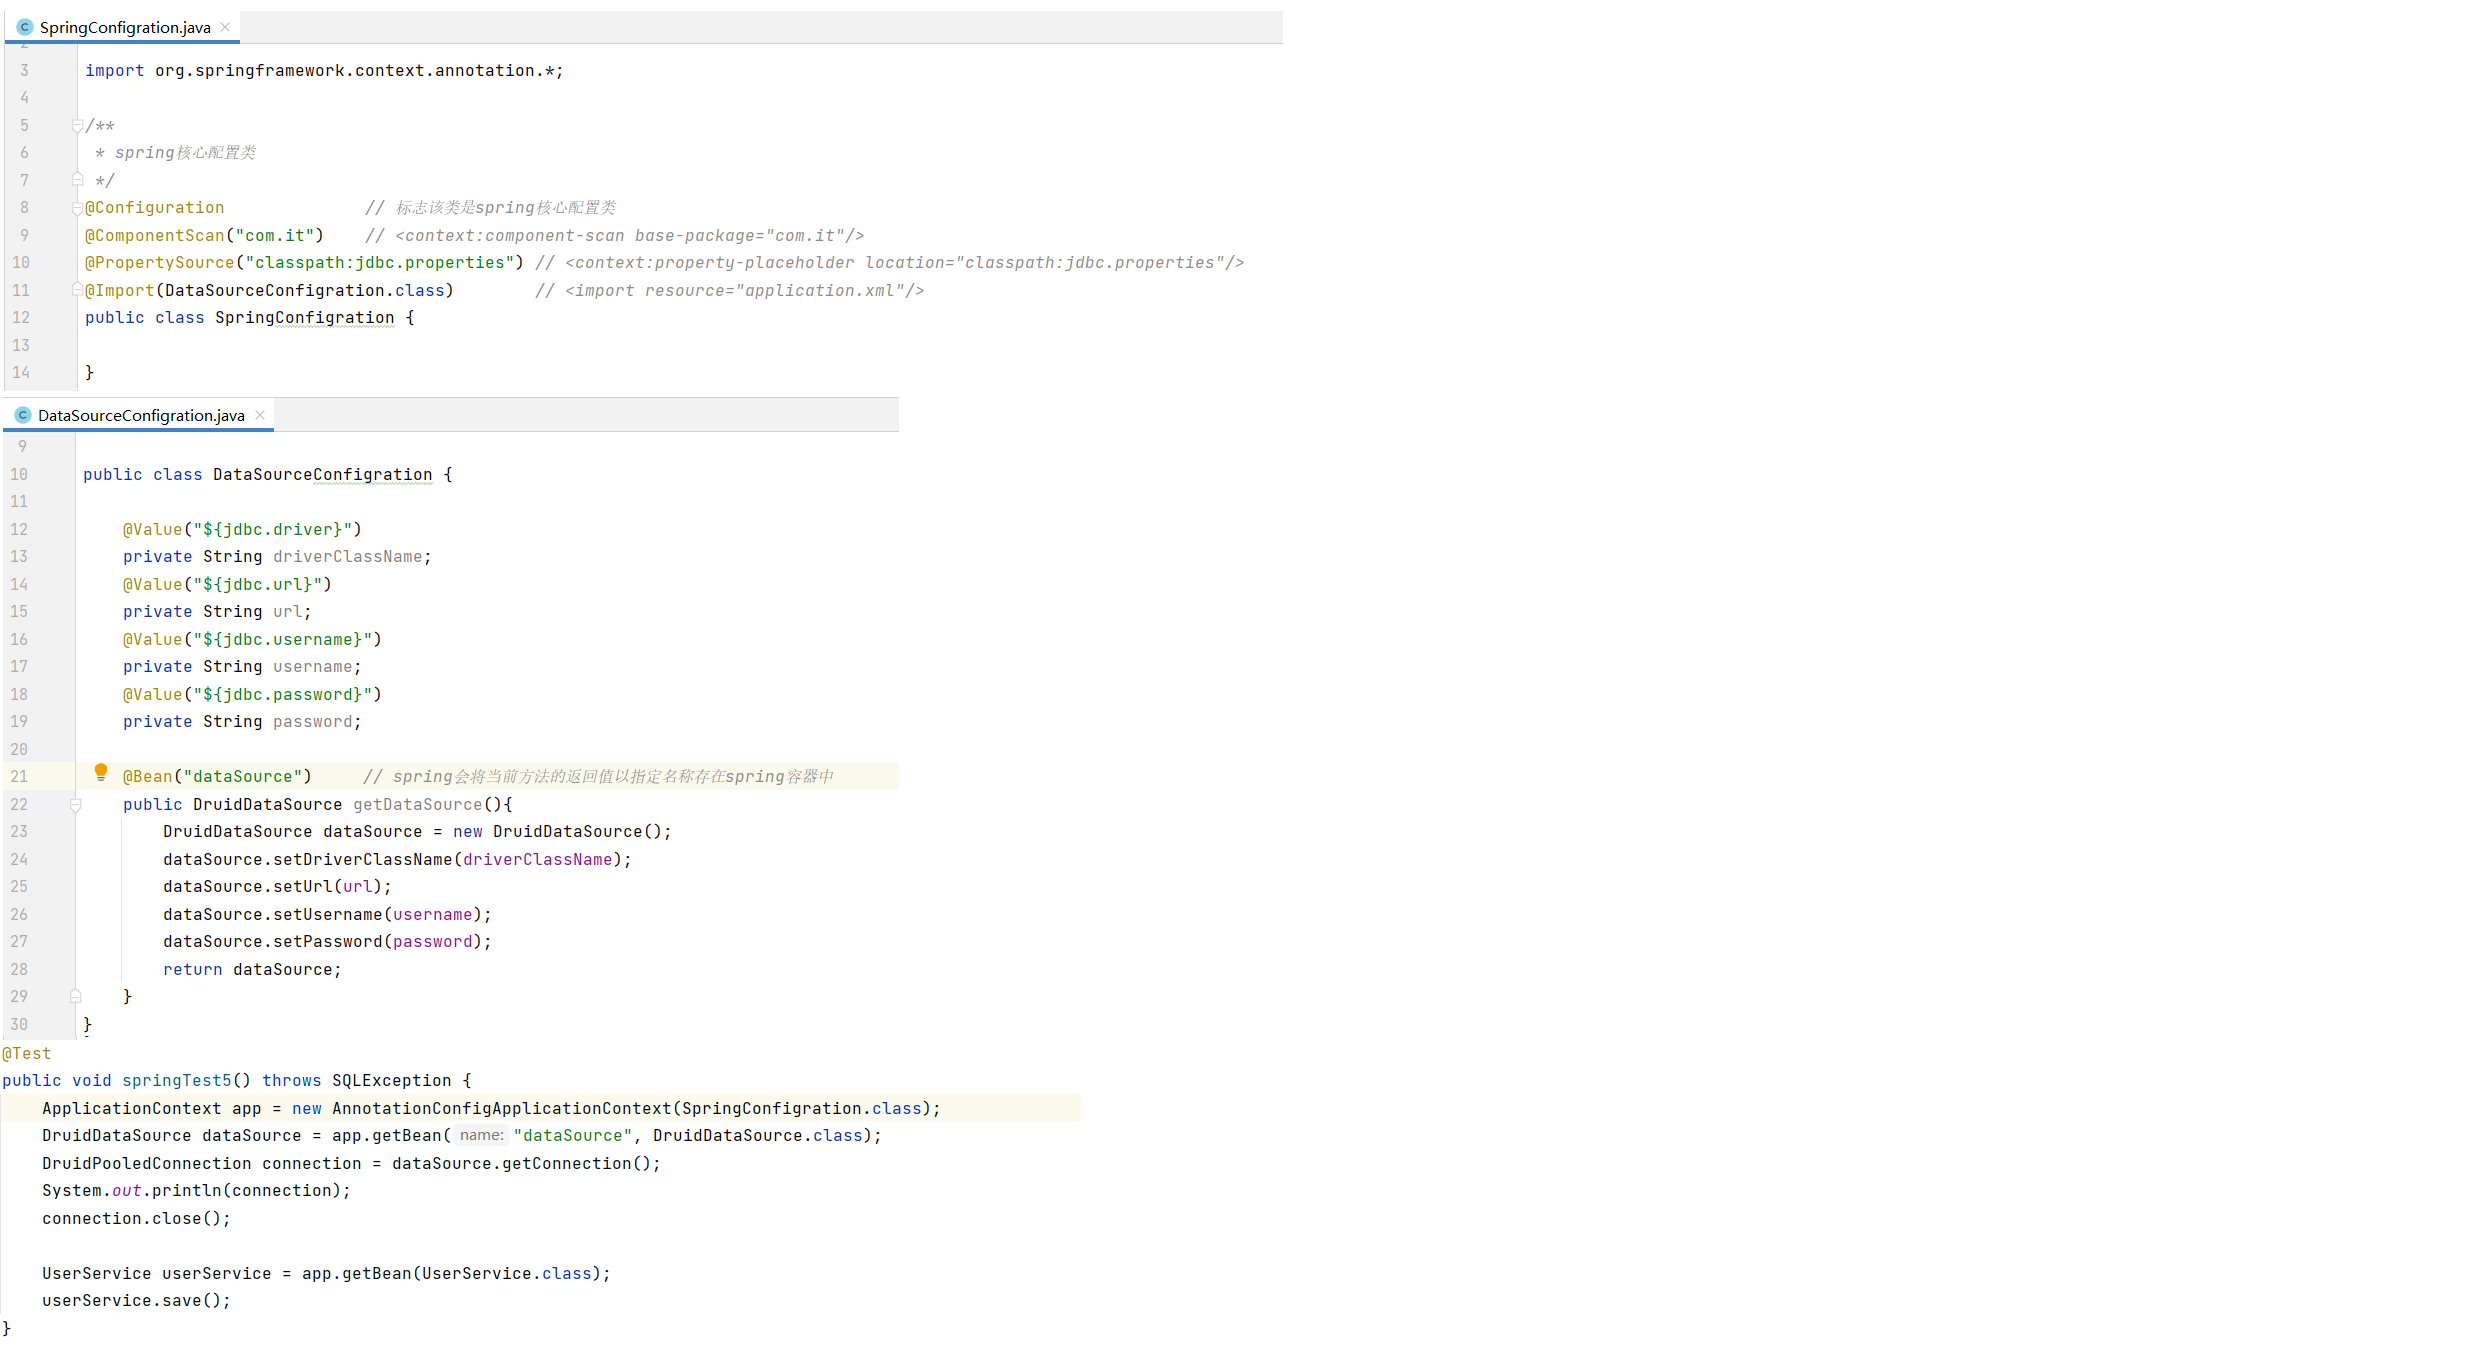This screenshot has width=2471, height=1349.
Task: Click the "name:" parameter hint in getBean
Action: click(481, 1135)
